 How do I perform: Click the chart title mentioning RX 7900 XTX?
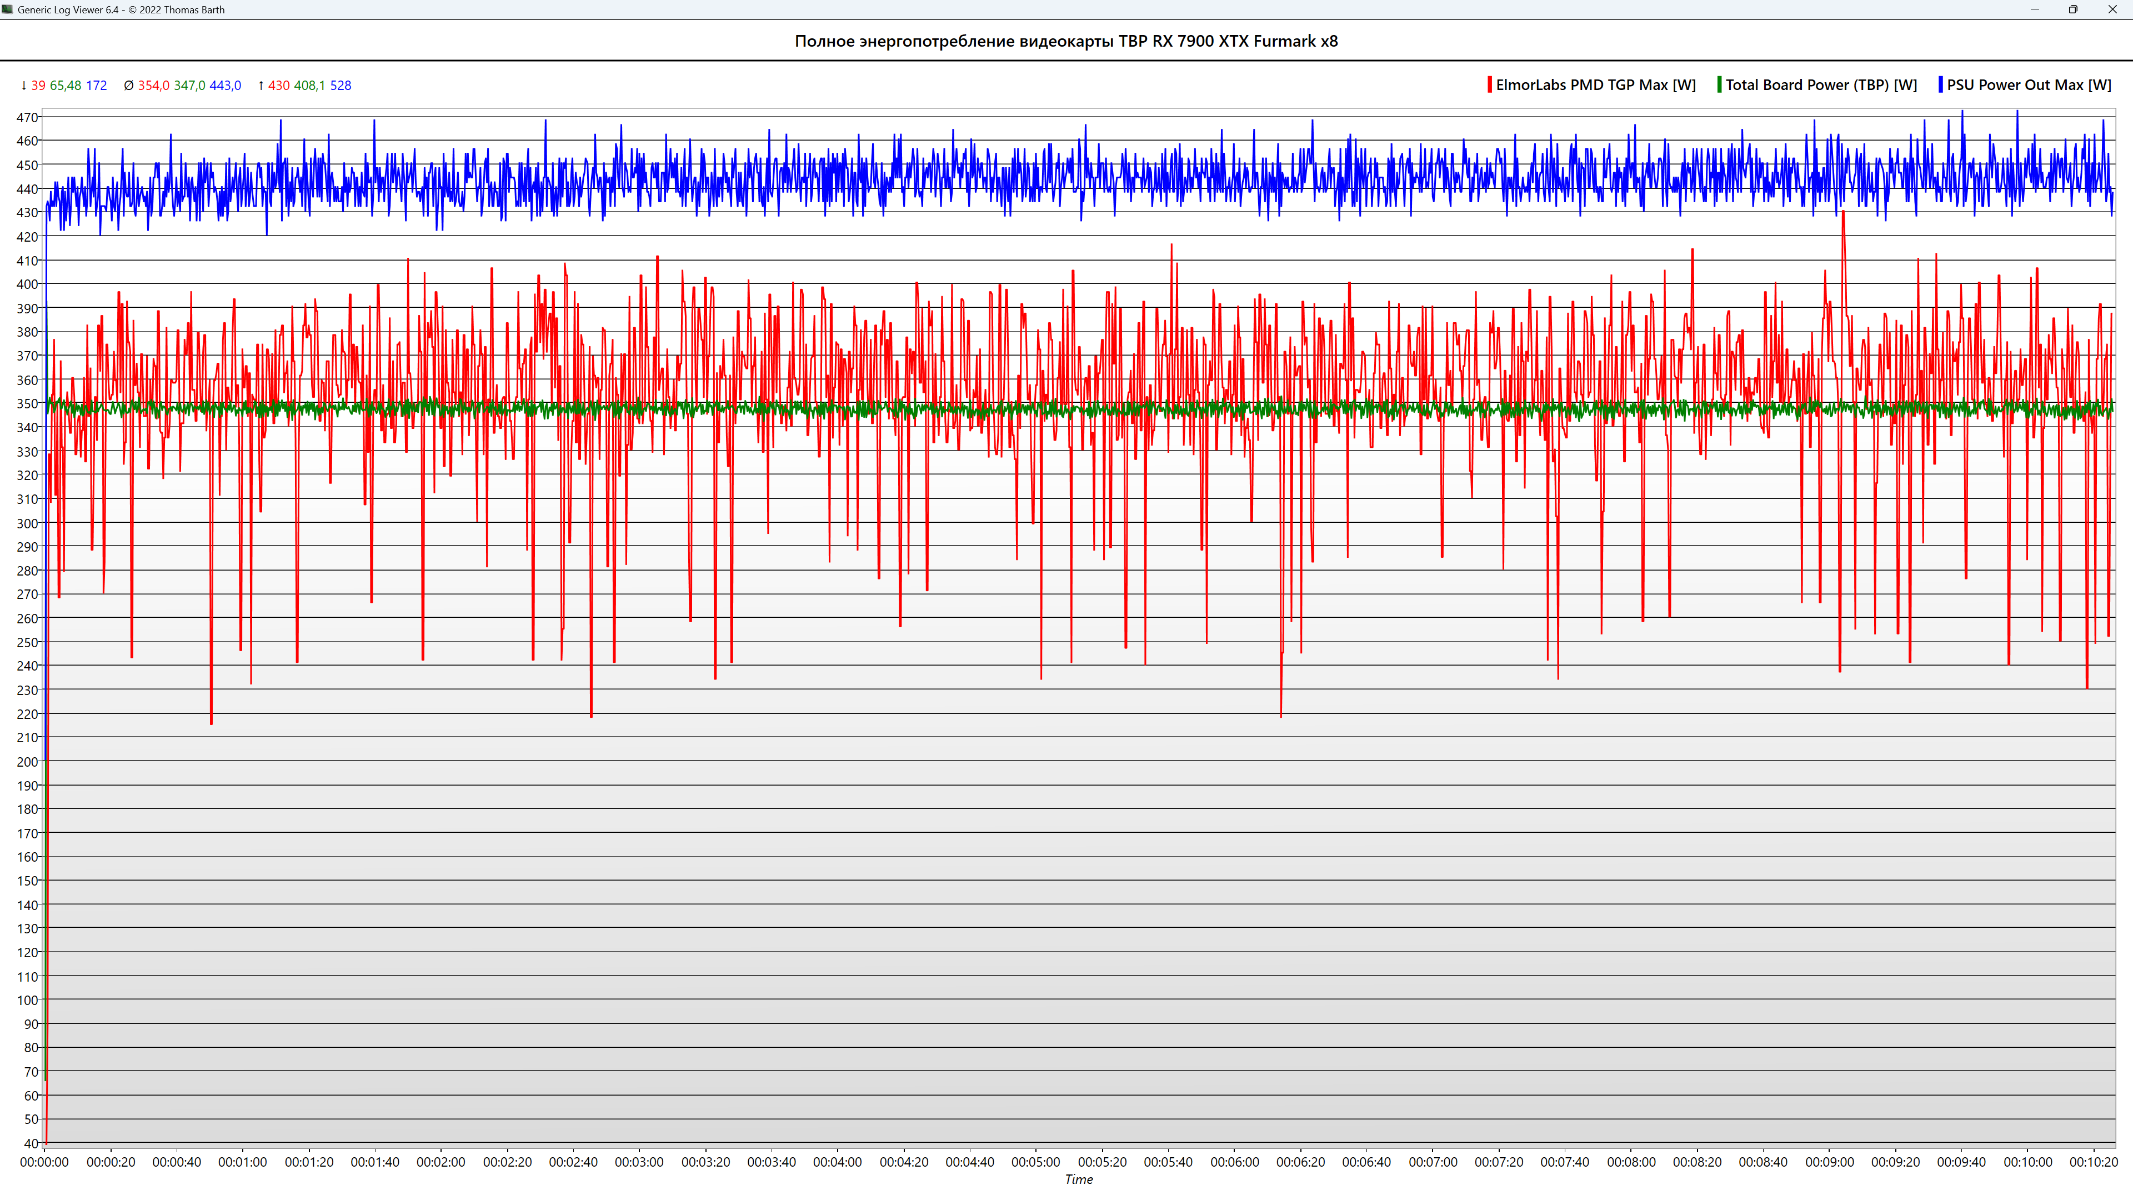(x=1066, y=41)
